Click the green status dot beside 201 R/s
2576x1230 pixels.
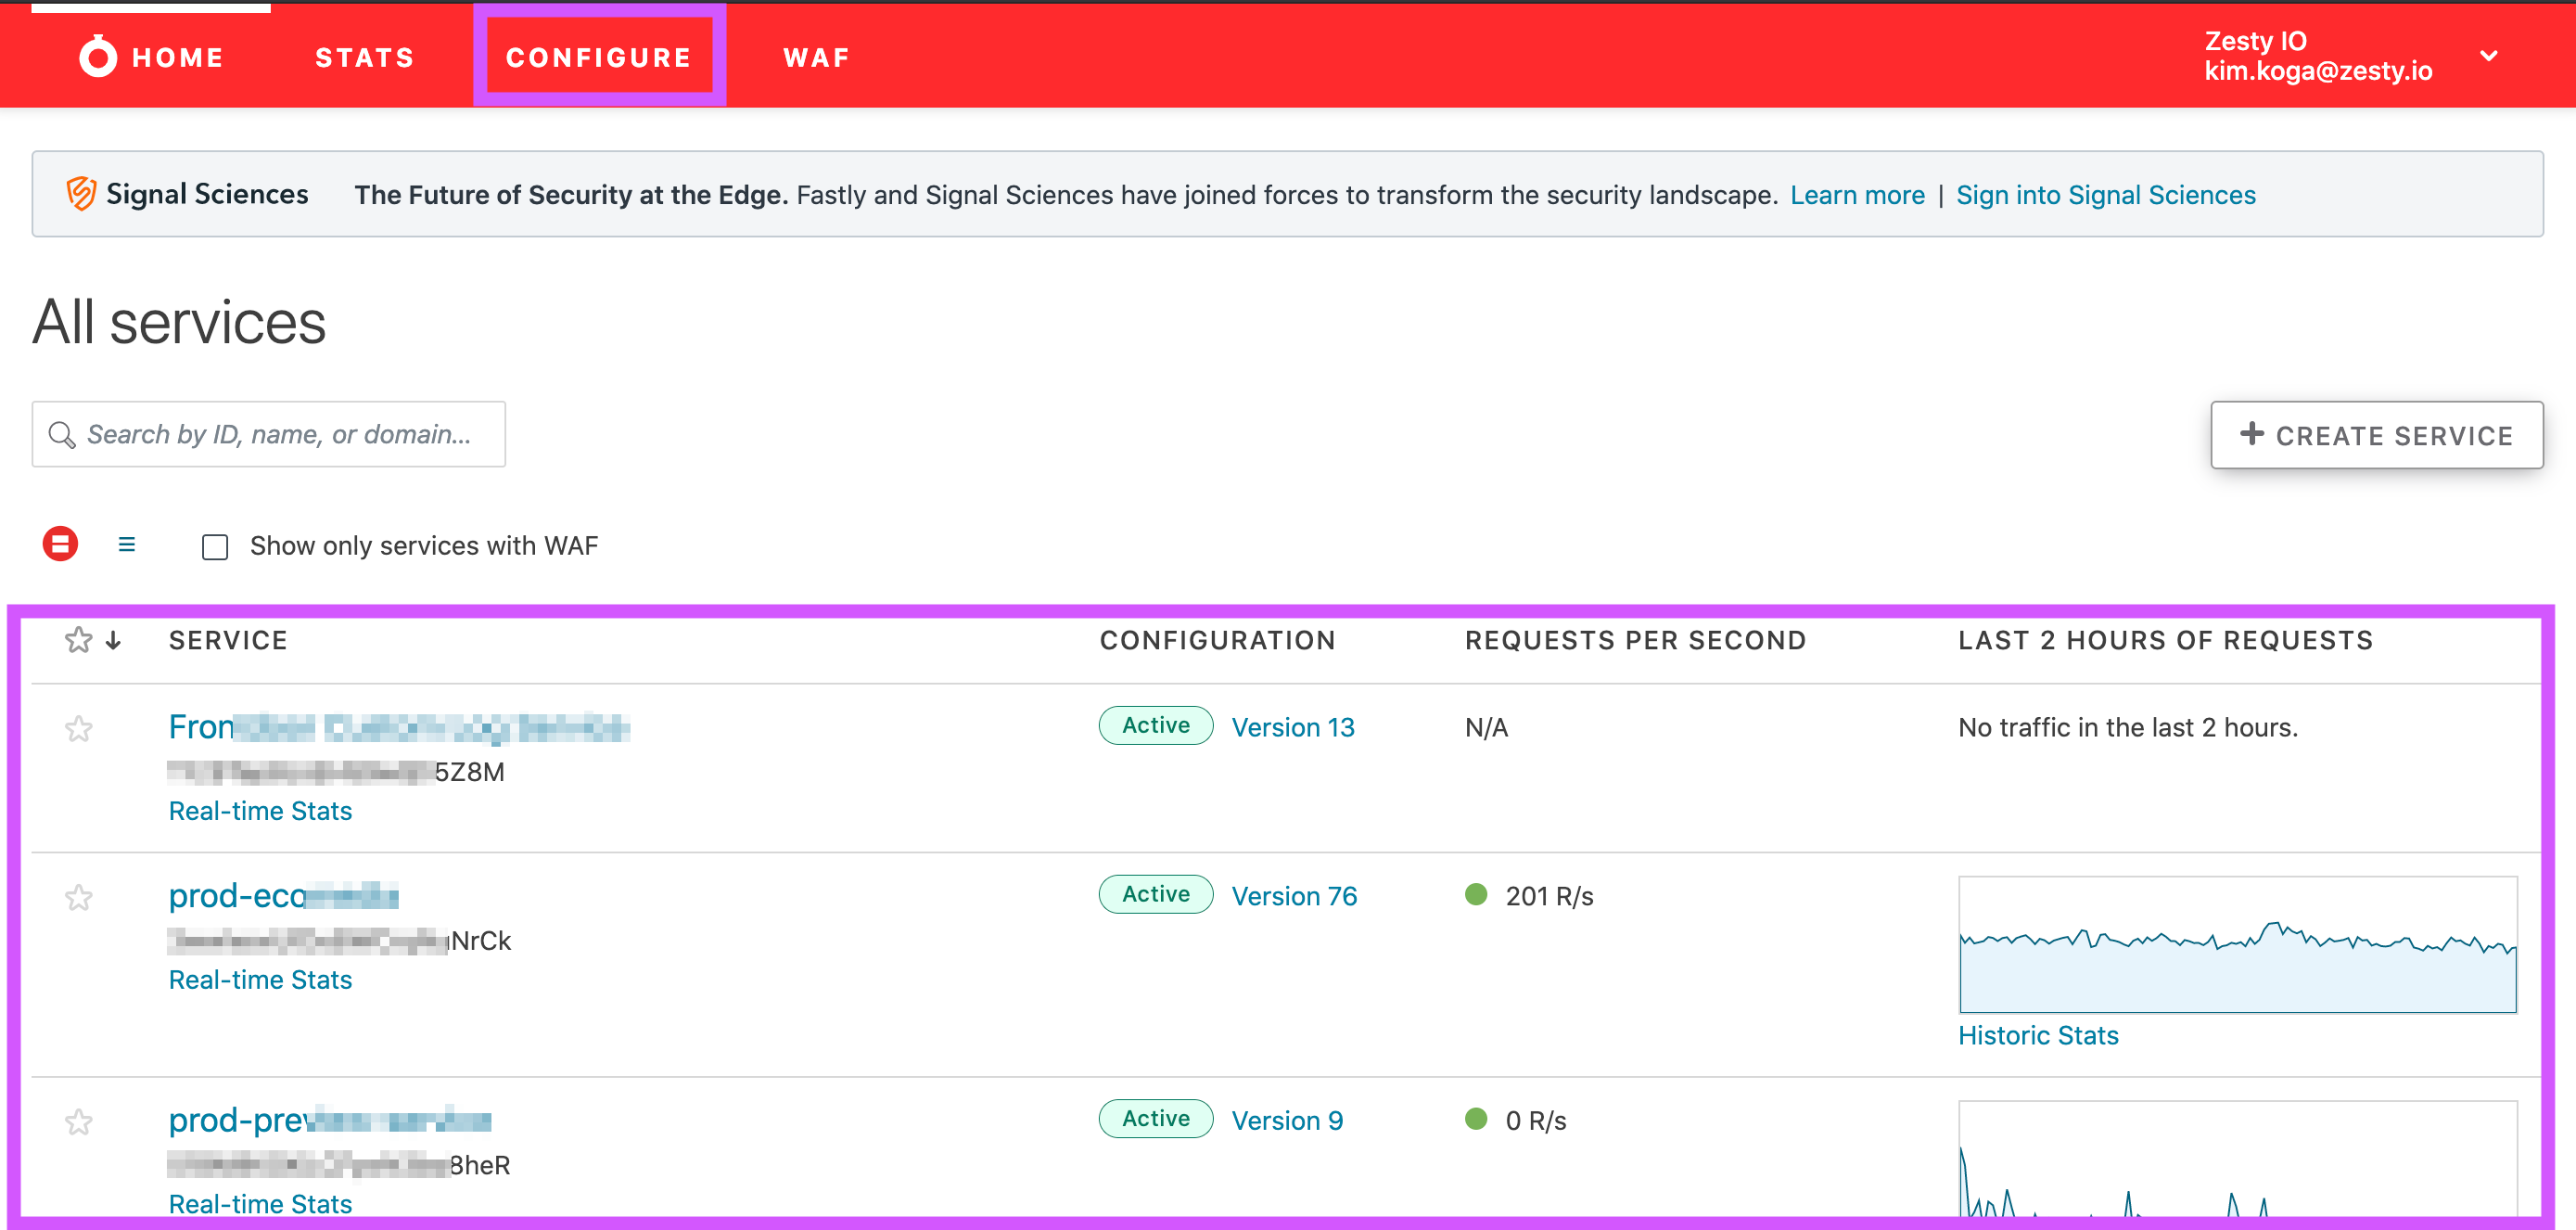pyautogui.click(x=1476, y=894)
